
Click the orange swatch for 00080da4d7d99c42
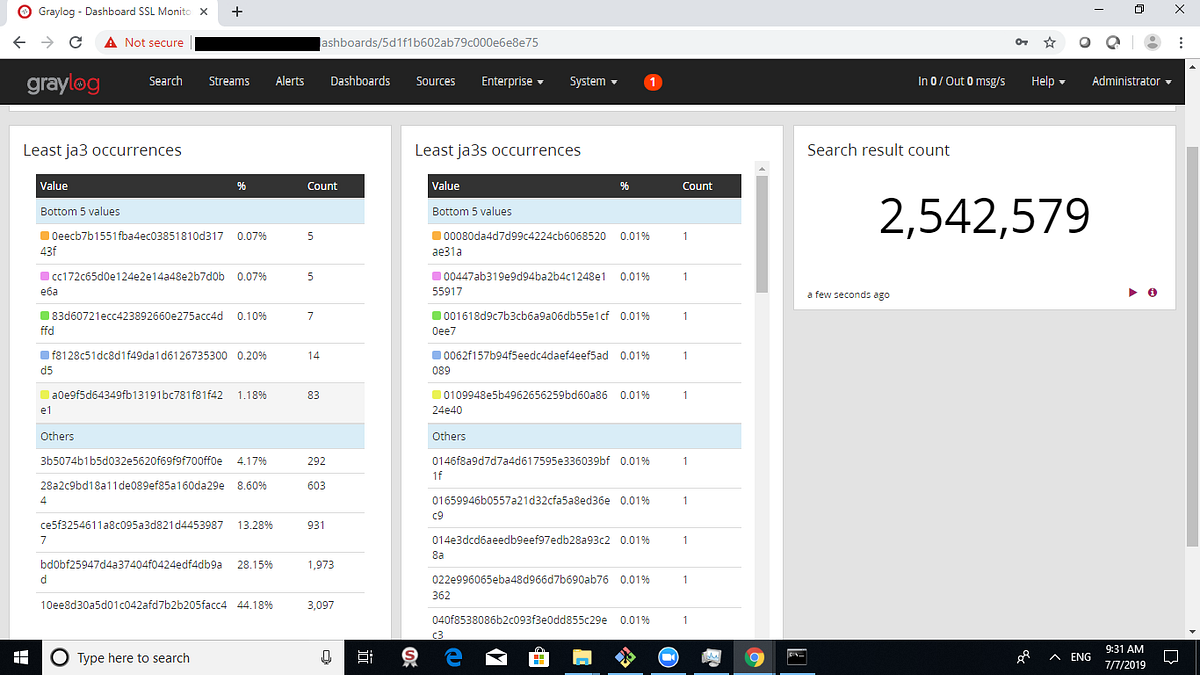(x=436, y=236)
